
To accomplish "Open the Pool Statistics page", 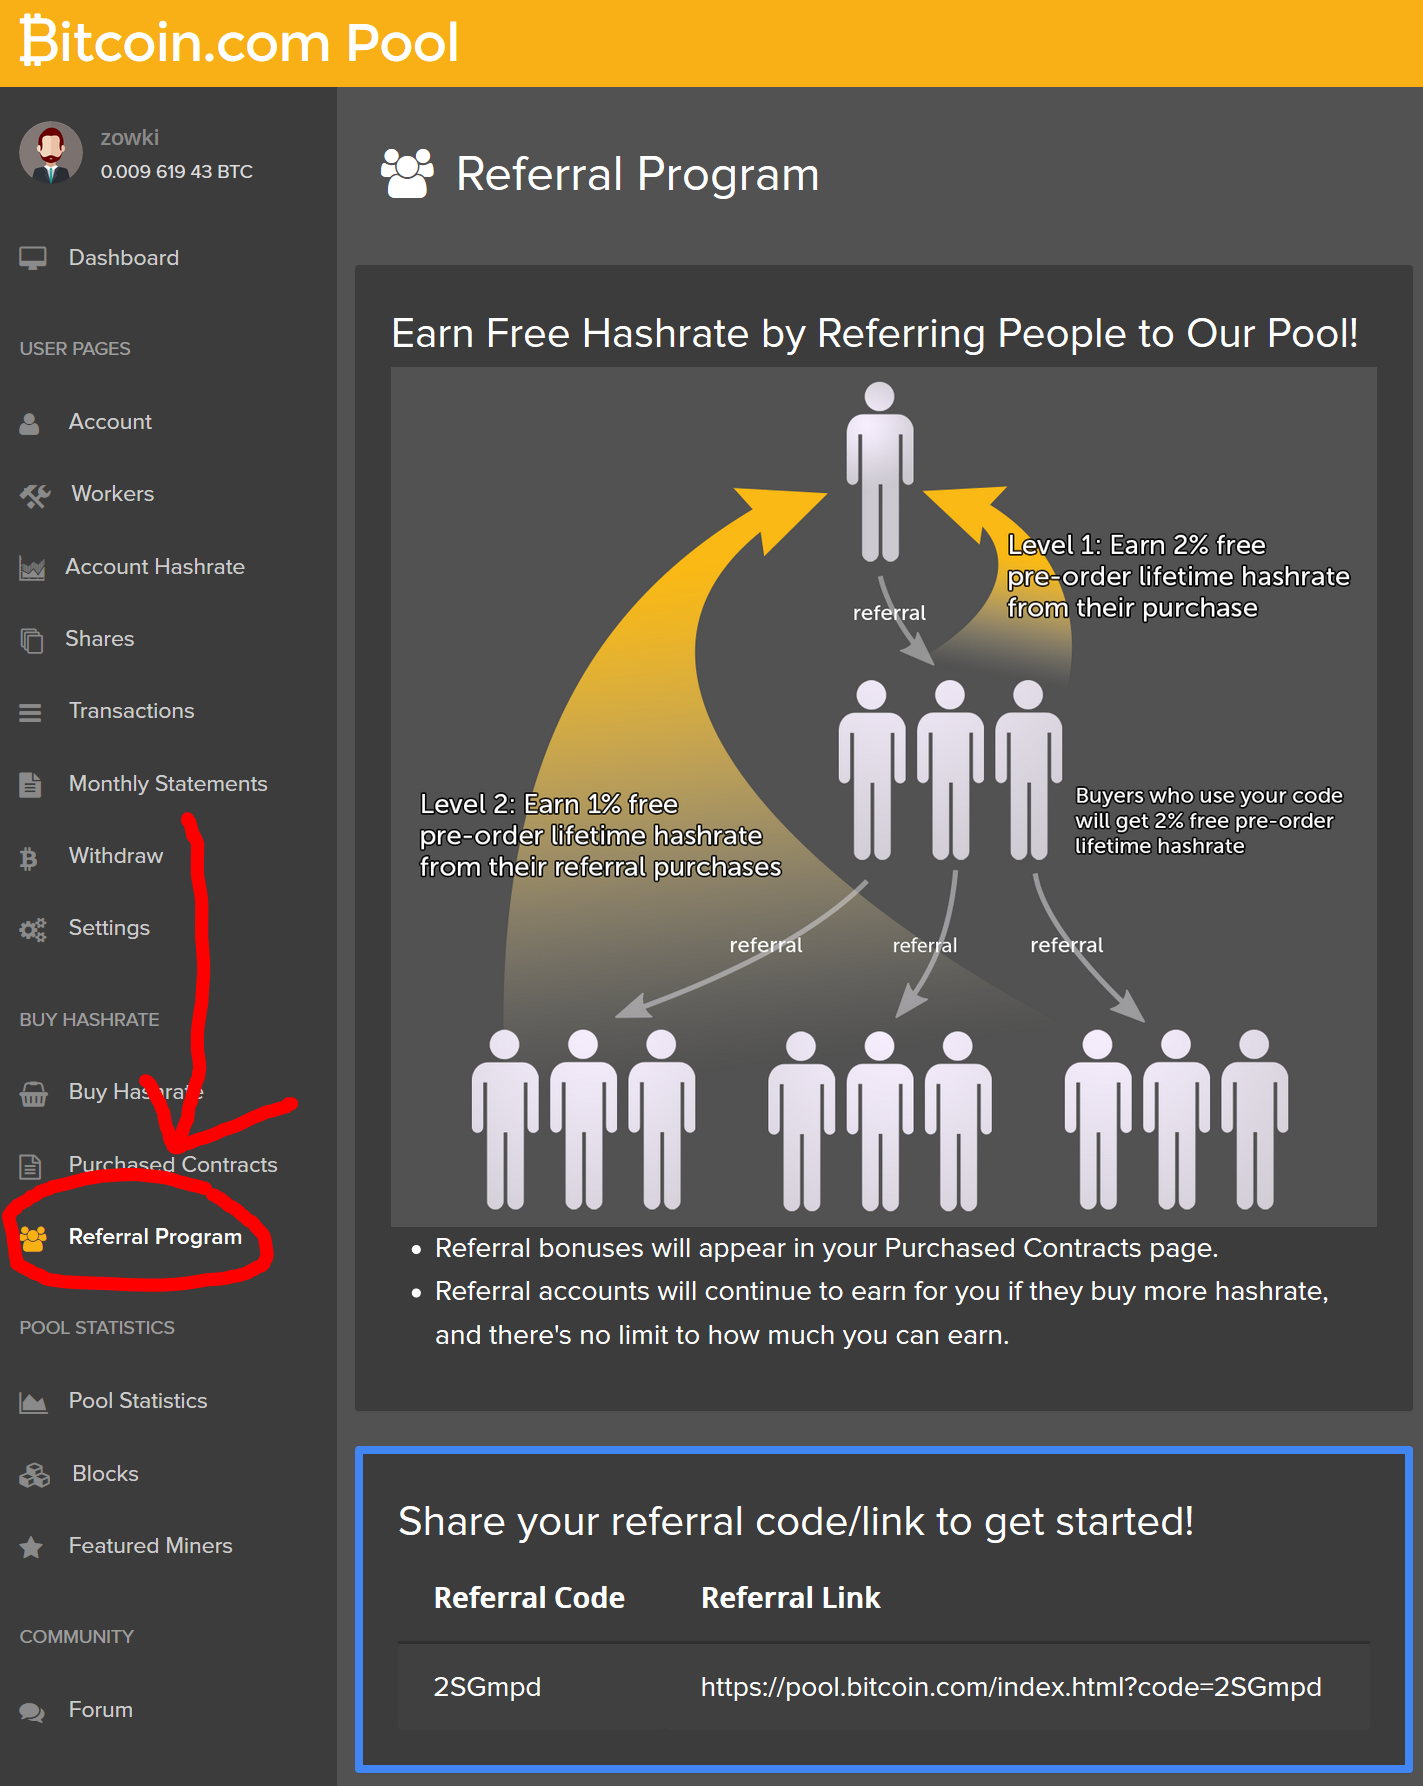I will tap(138, 1401).
